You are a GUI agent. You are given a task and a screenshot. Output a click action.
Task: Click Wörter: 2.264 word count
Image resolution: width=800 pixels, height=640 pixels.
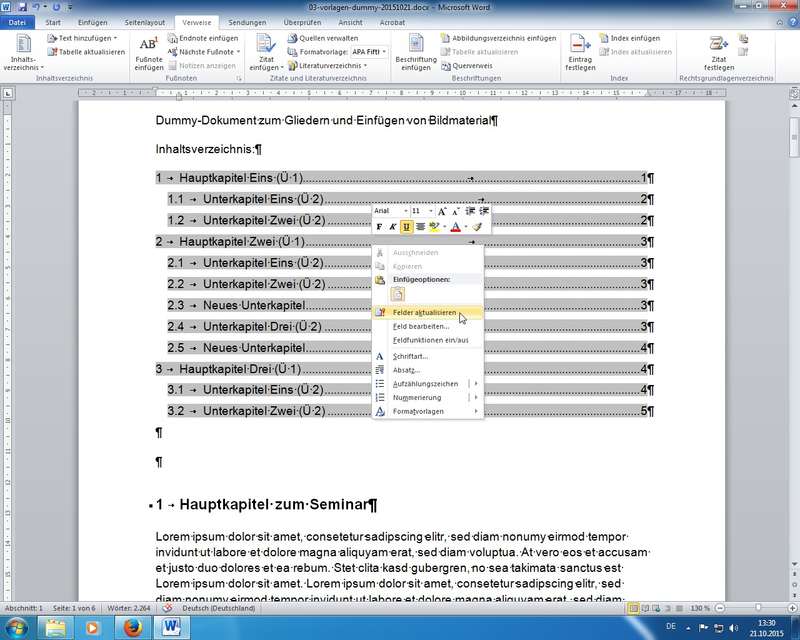tap(129, 608)
